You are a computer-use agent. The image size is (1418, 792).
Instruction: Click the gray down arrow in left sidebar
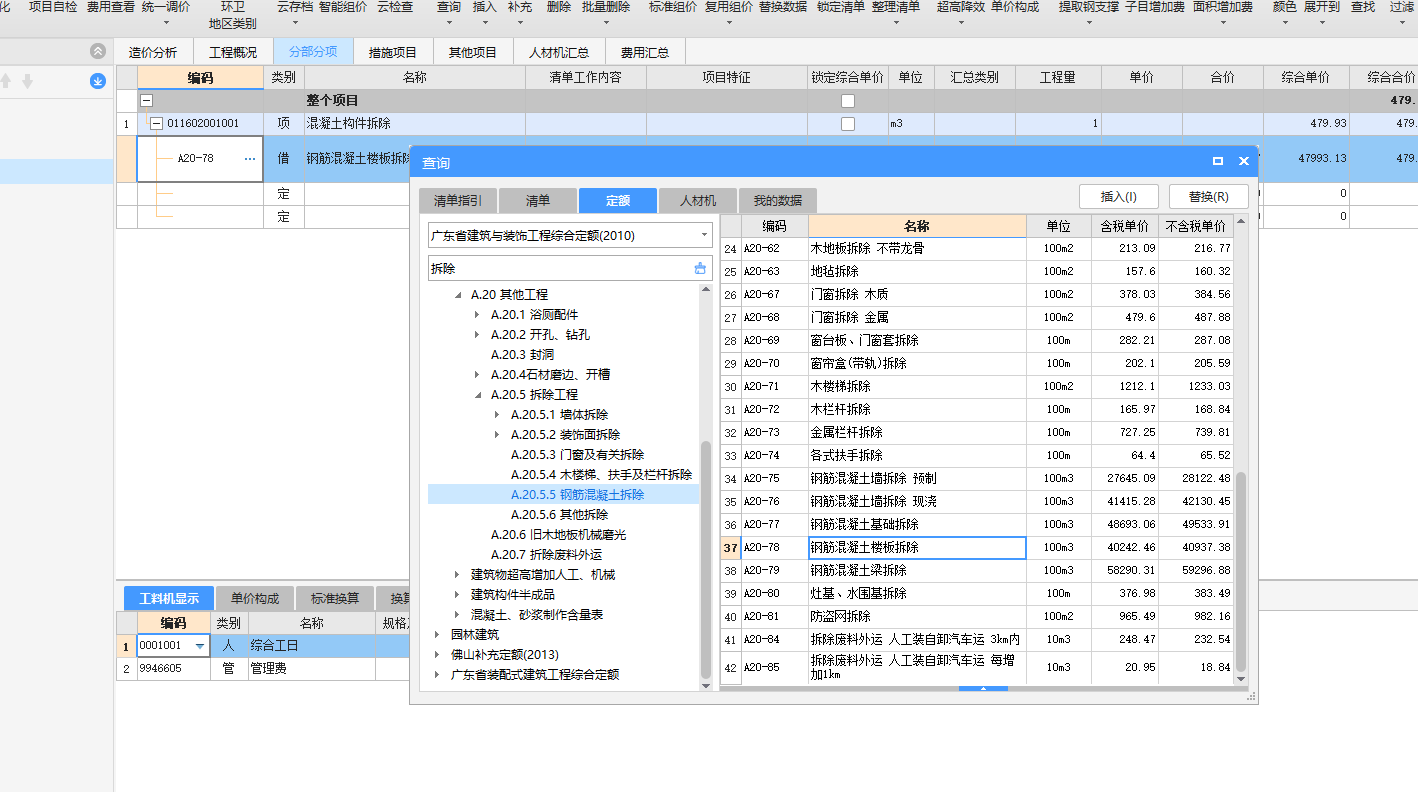tap(27, 81)
